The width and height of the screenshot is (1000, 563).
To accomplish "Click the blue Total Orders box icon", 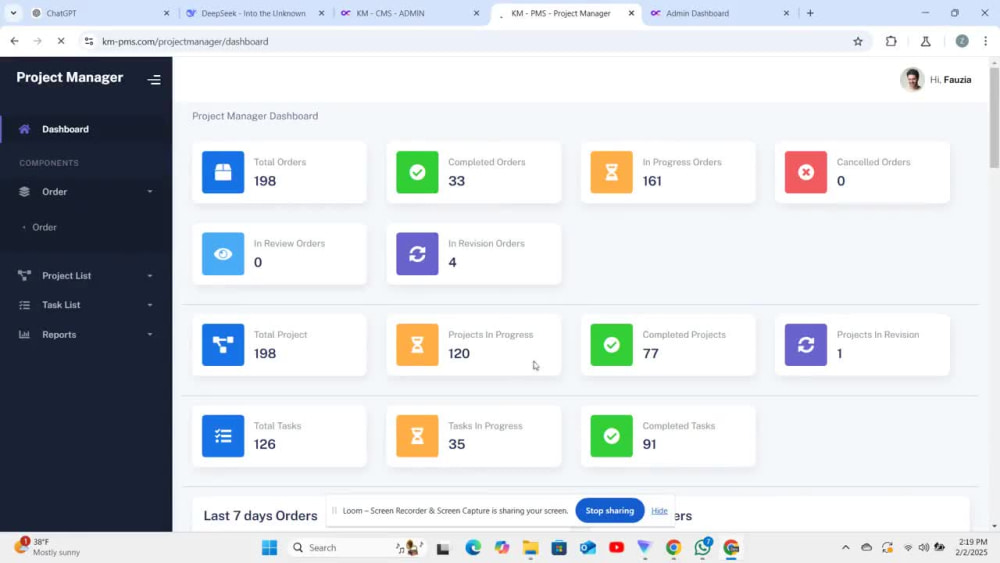I will pyautogui.click(x=223, y=172).
